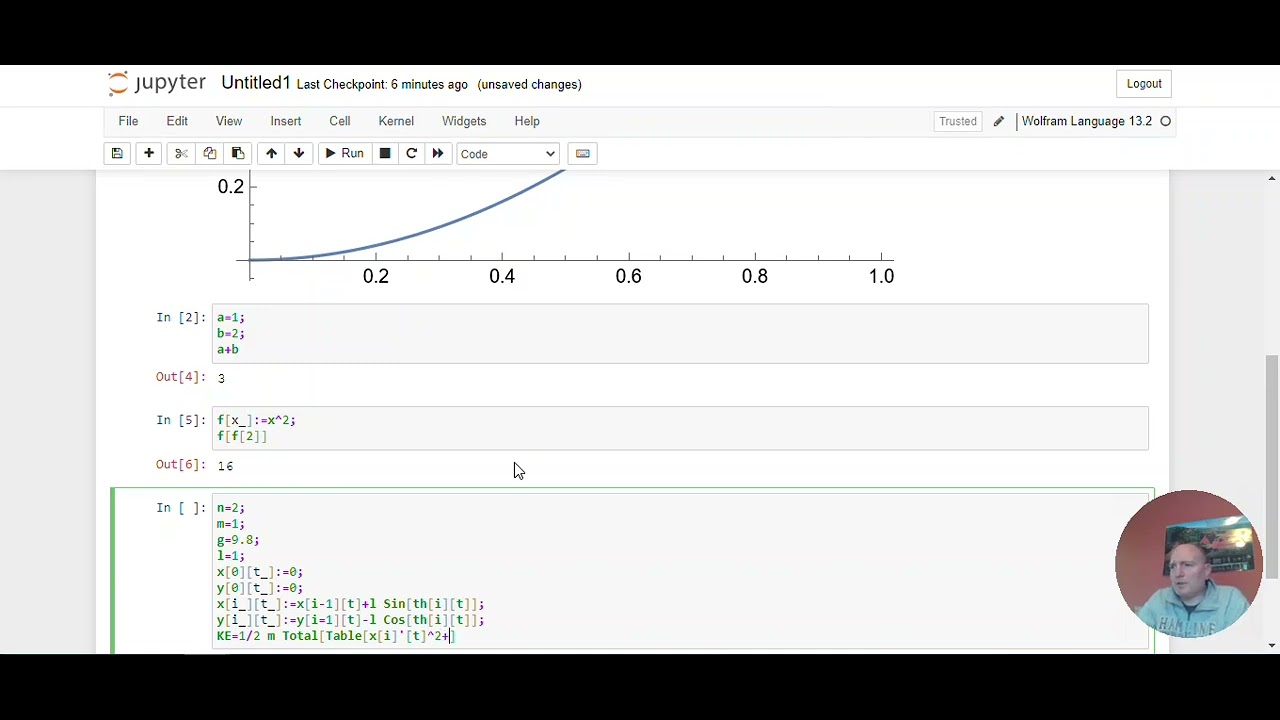
Task: Click the In [2] prompt label
Action: tap(181, 317)
